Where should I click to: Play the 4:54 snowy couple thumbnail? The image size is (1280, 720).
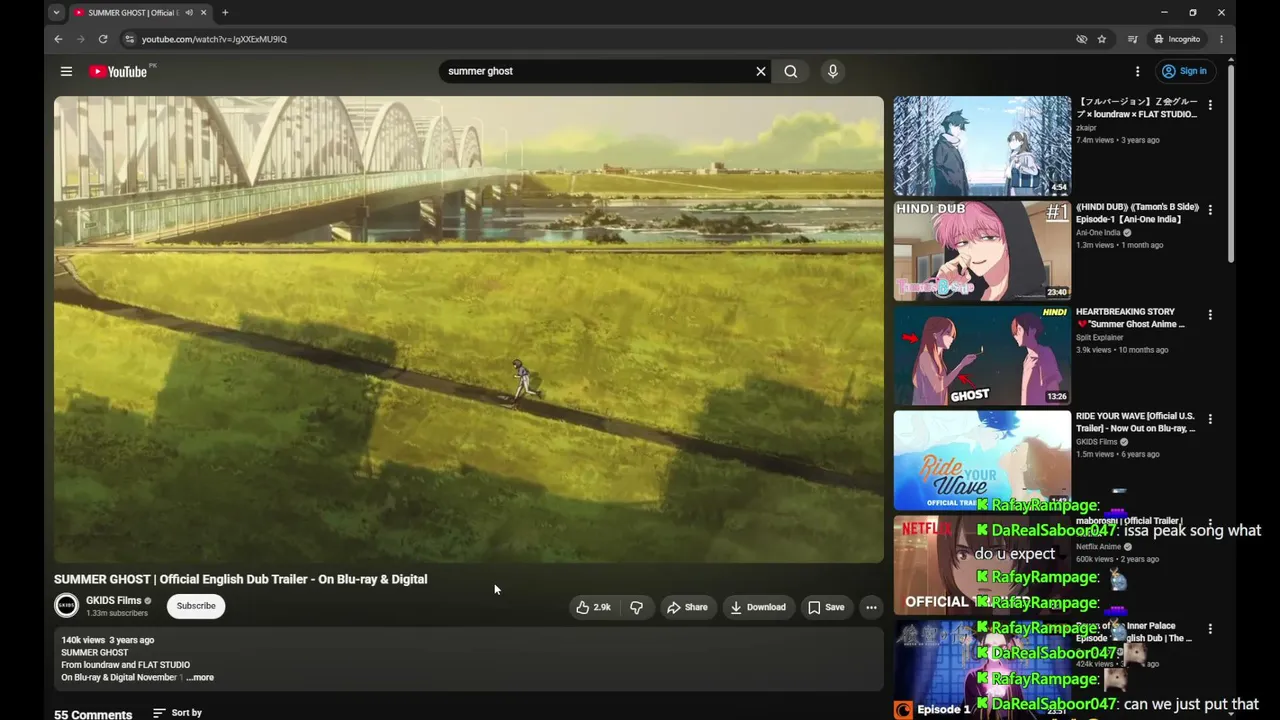[982, 146]
